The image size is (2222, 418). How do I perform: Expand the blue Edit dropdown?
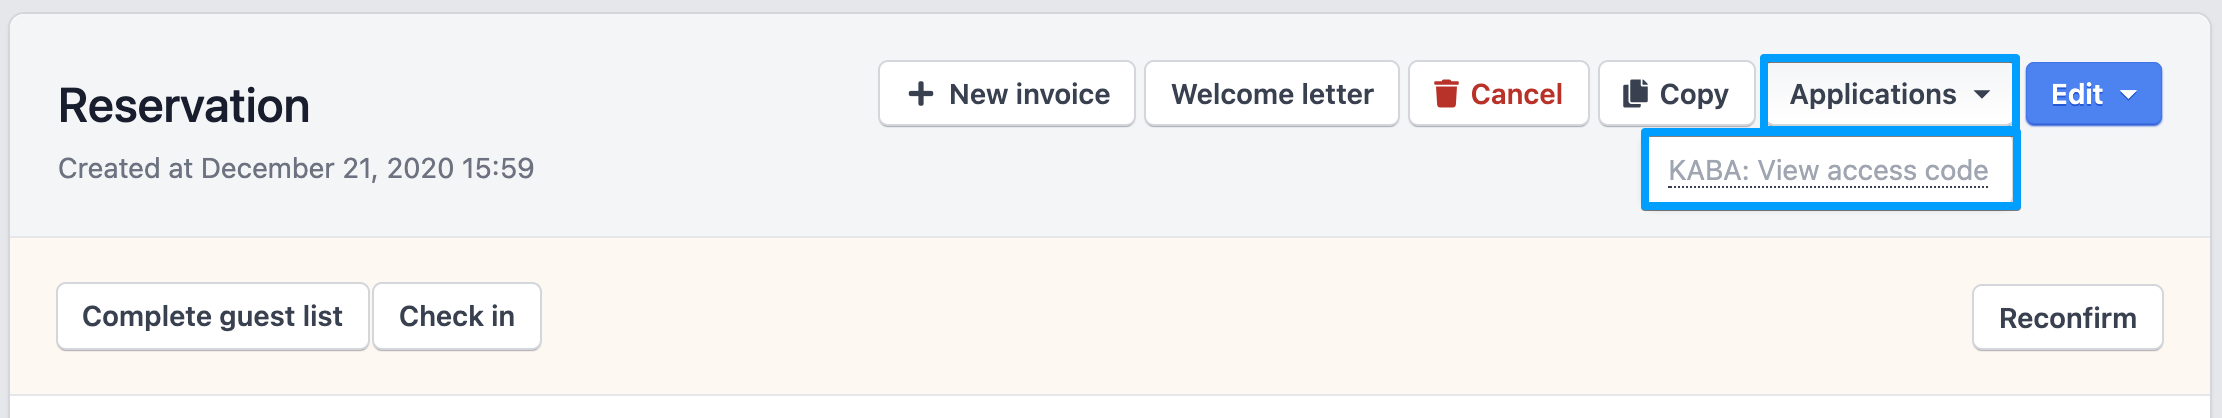click(2093, 94)
